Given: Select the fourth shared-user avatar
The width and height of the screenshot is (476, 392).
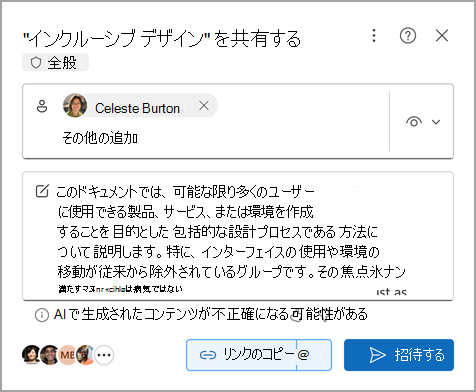Looking at the screenshot, I should pyautogui.click(x=85, y=355).
